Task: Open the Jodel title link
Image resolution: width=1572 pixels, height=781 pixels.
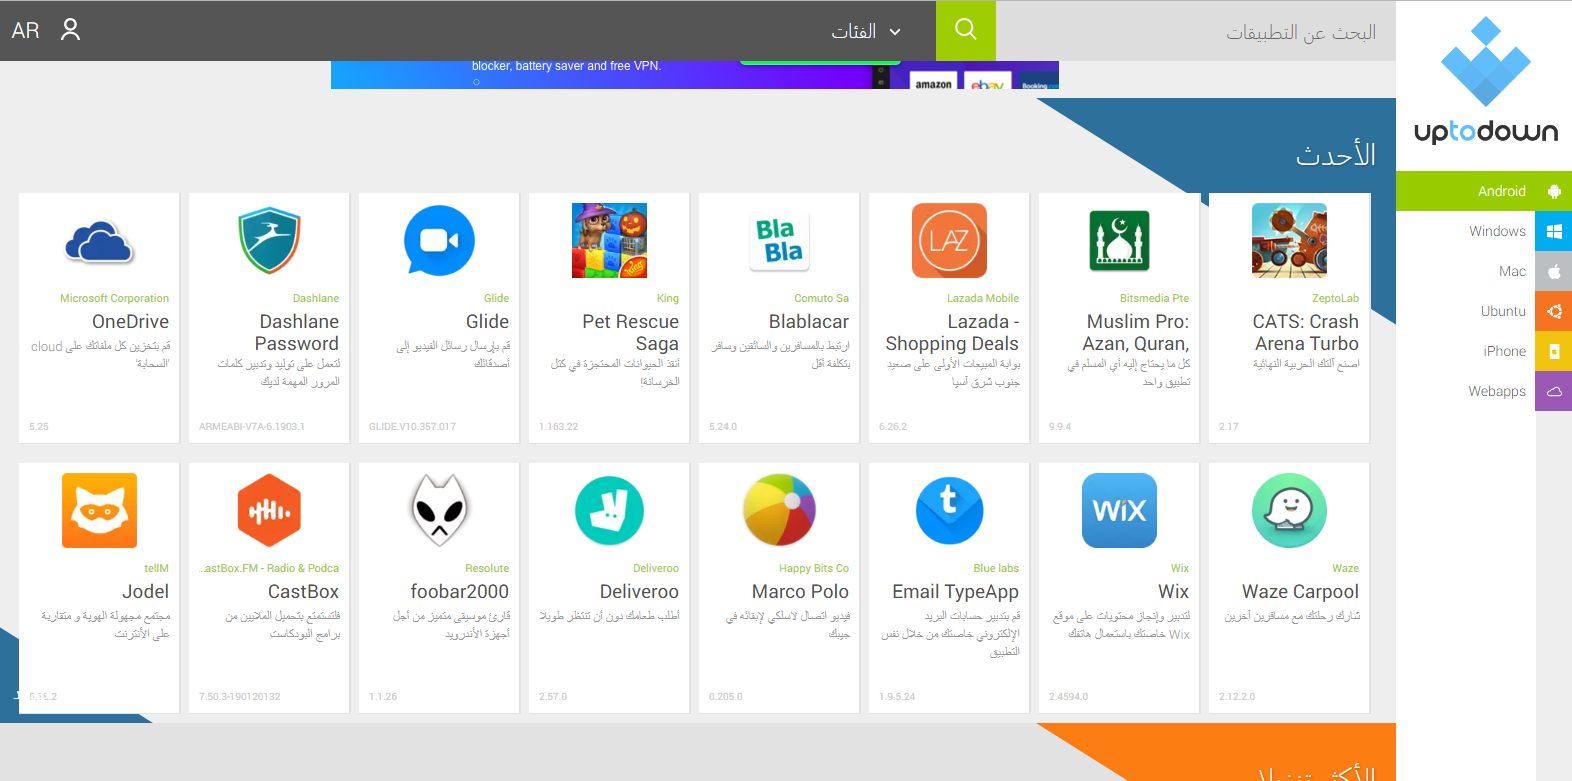Action: (145, 592)
